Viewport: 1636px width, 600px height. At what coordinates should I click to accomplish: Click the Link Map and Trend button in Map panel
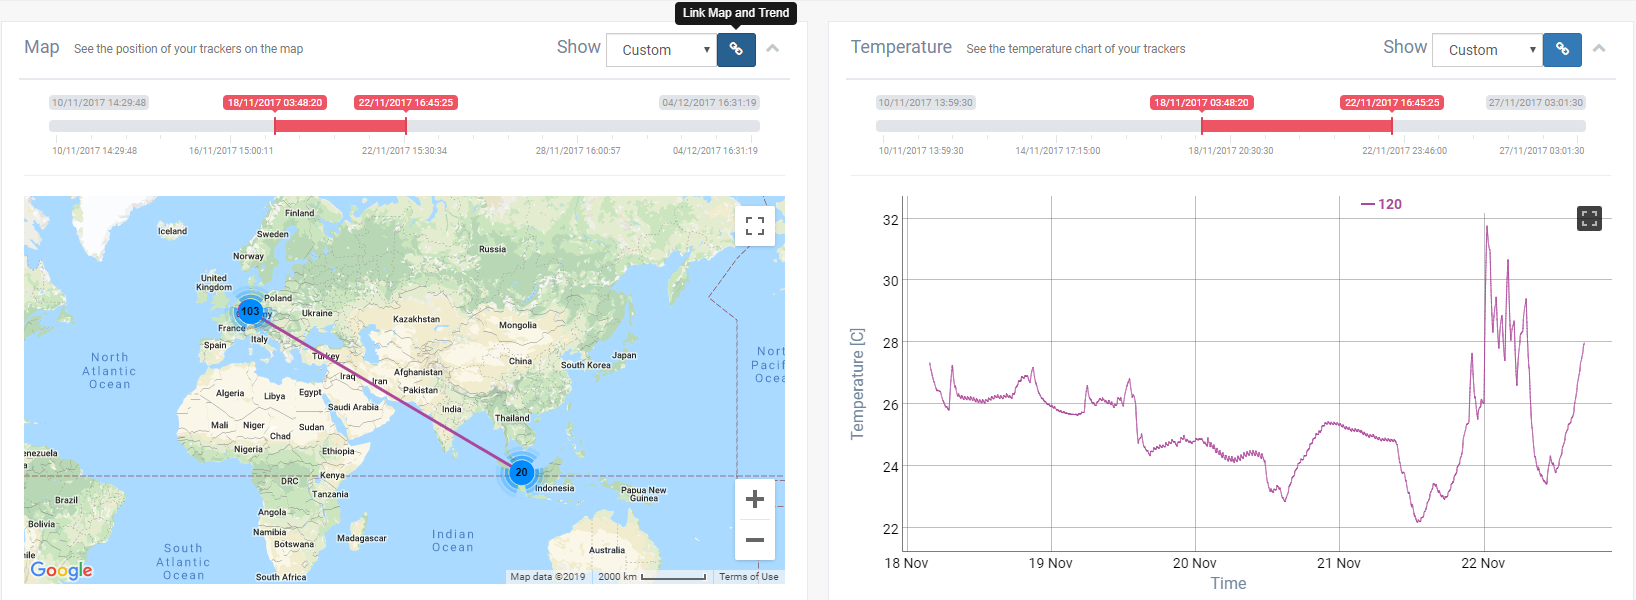pos(736,49)
